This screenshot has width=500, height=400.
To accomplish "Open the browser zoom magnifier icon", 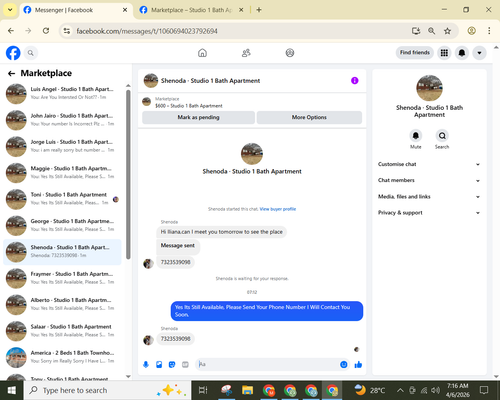I will [x=431, y=31].
